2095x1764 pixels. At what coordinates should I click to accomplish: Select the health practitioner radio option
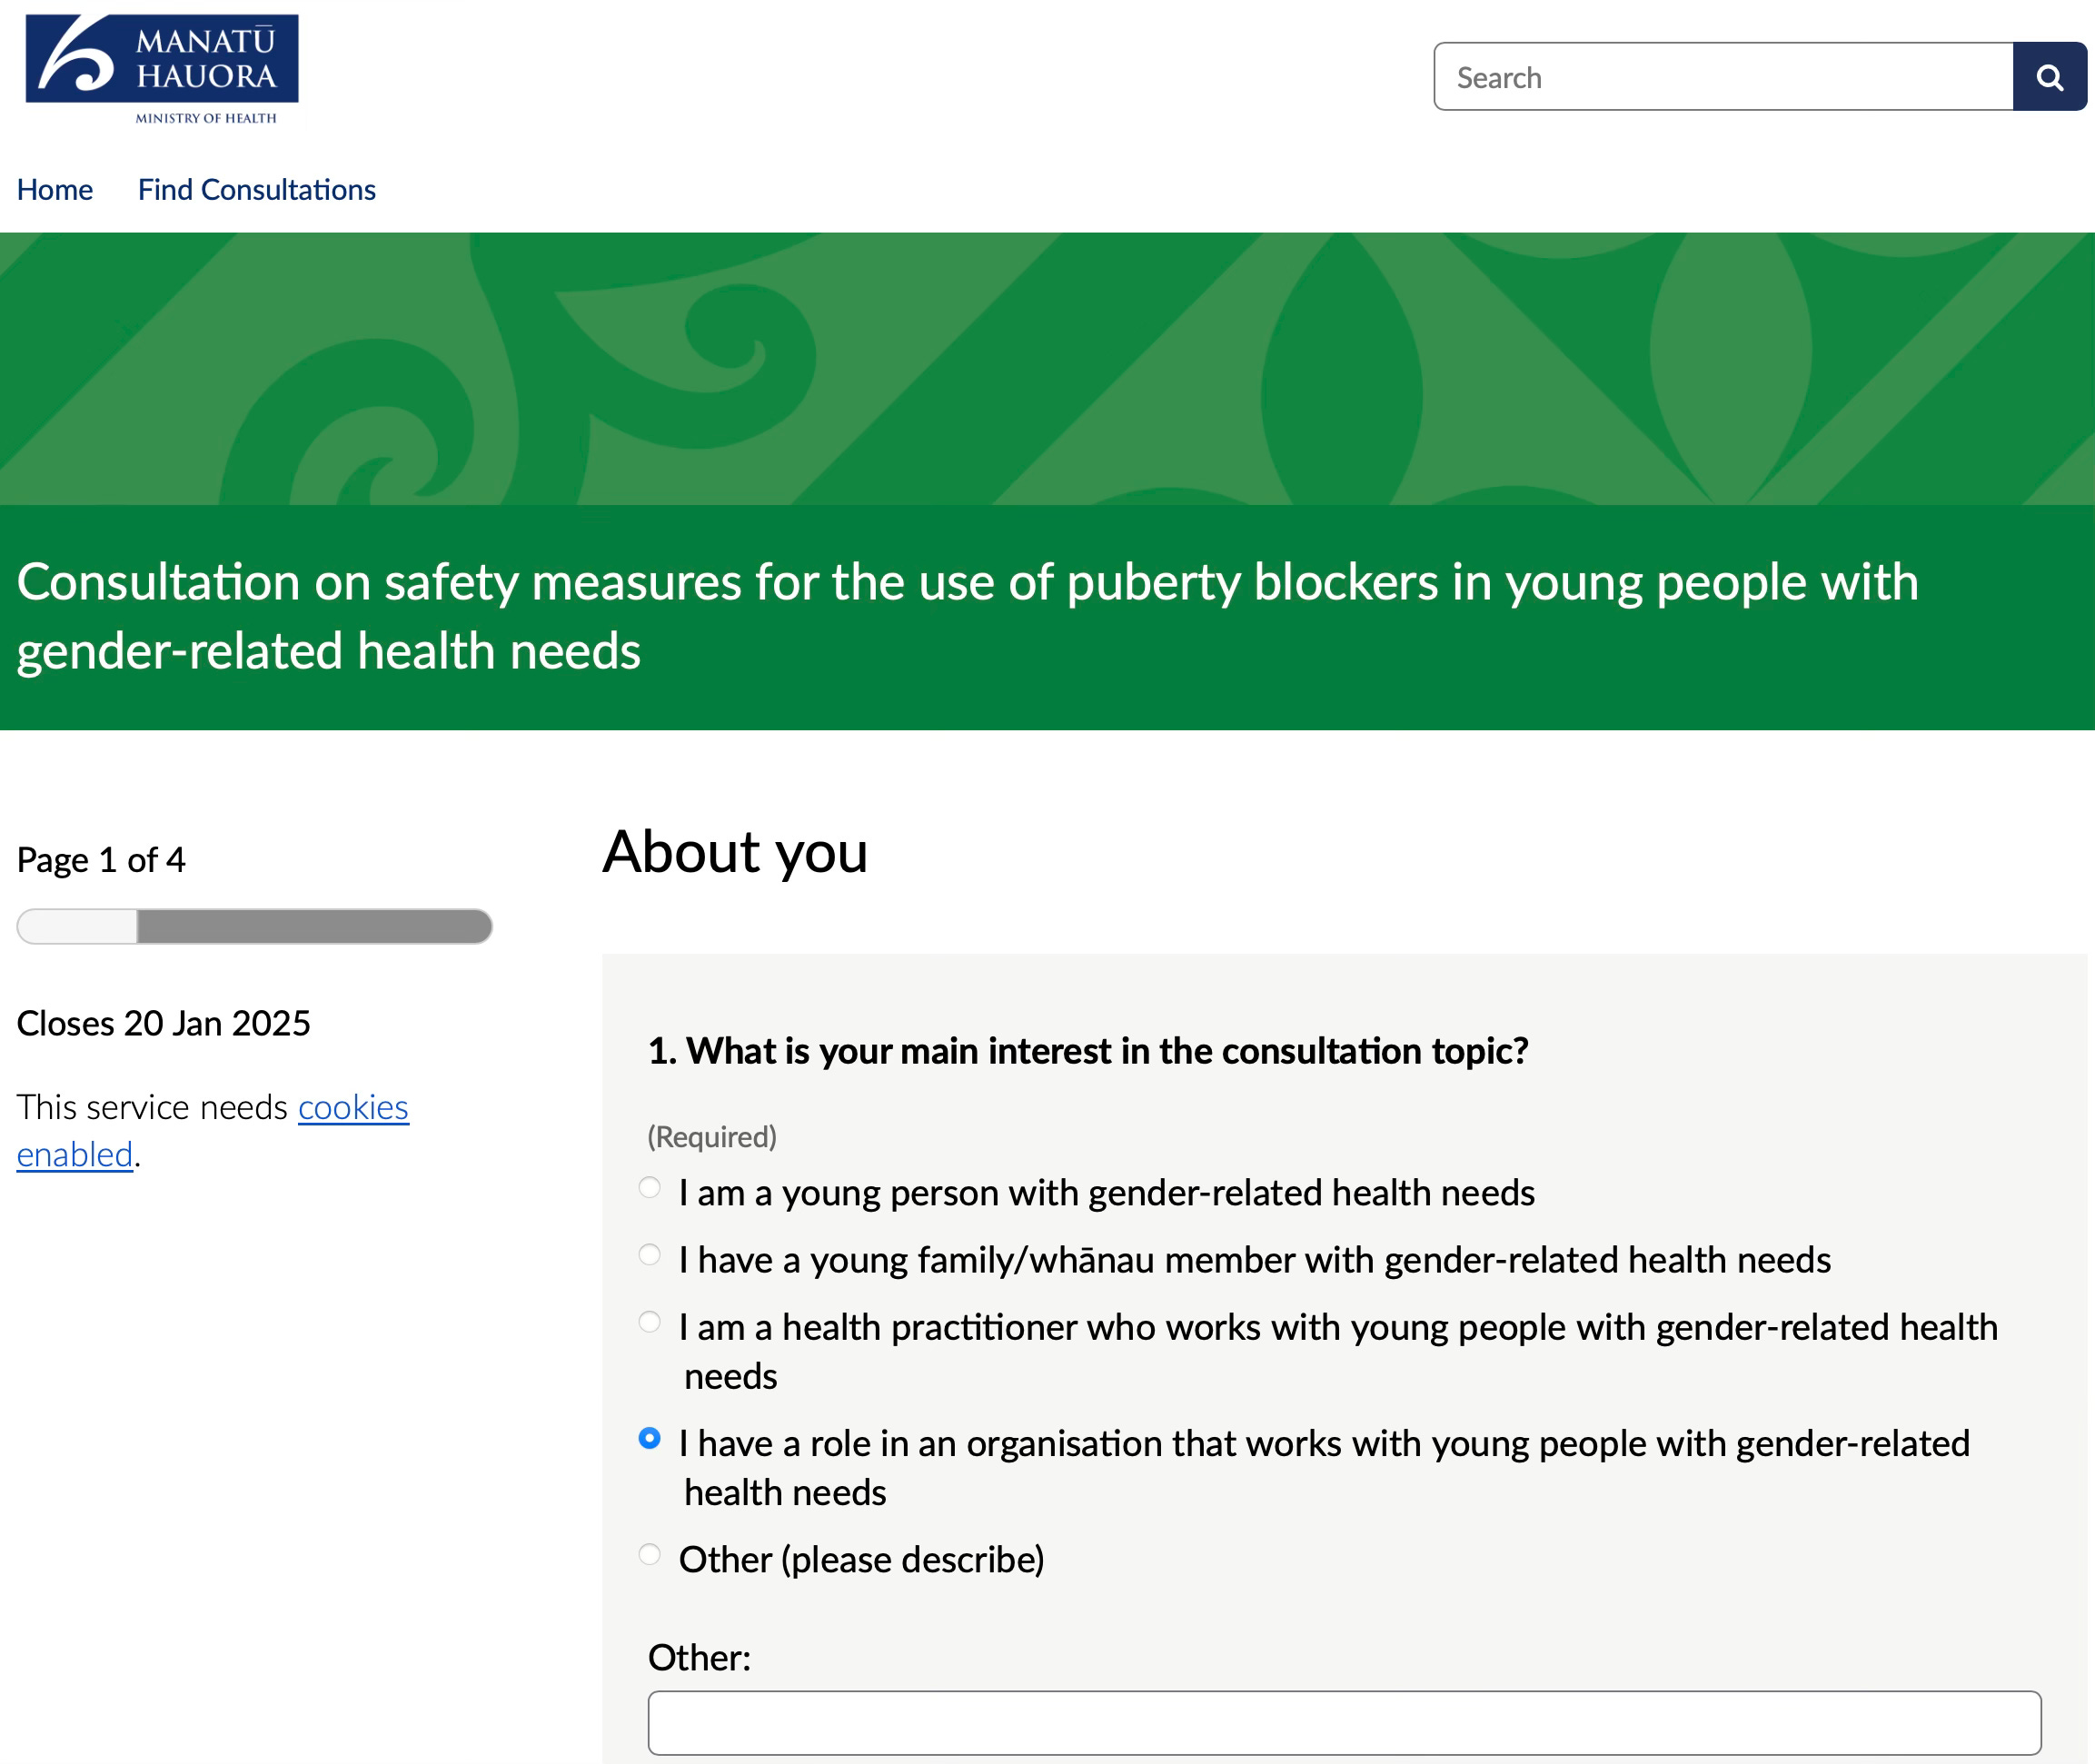tap(649, 1321)
